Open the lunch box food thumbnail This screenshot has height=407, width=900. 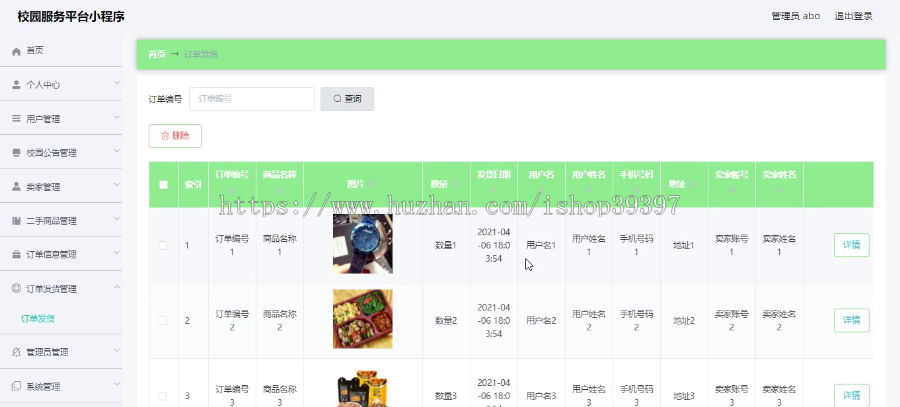[363, 319]
